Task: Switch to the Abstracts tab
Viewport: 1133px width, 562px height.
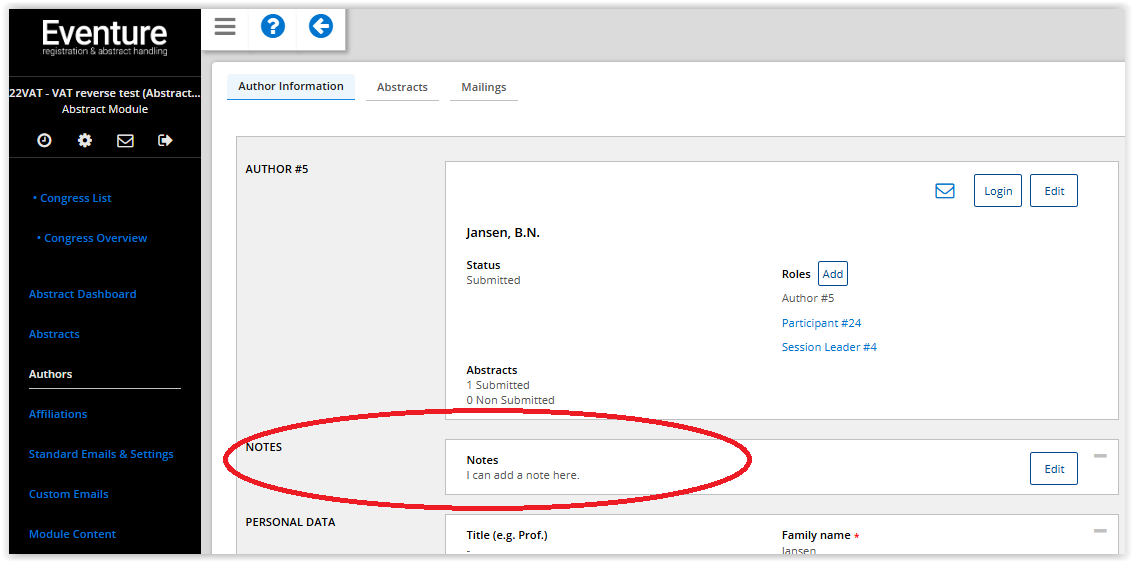Action: (x=402, y=88)
